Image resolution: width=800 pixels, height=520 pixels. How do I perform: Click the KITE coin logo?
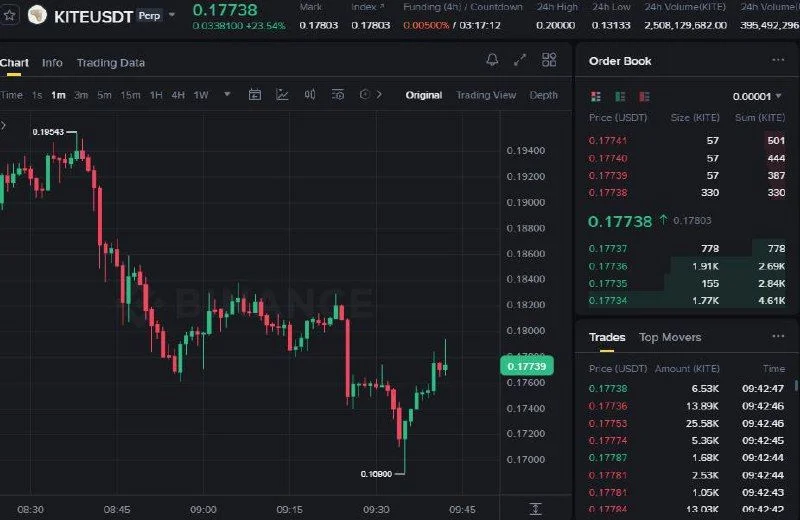37,15
